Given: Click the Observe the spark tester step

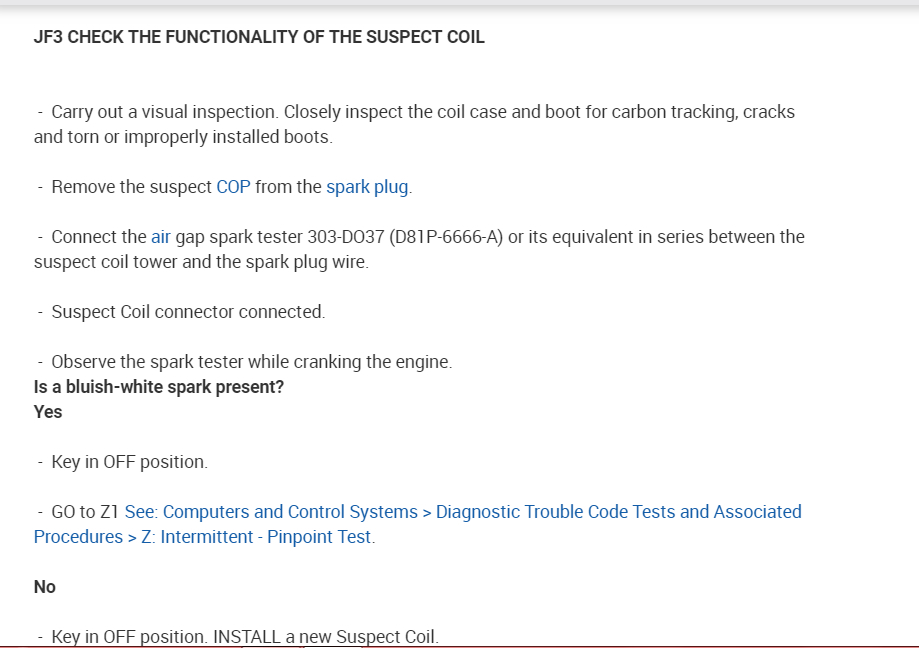Looking at the screenshot, I should [x=251, y=362].
